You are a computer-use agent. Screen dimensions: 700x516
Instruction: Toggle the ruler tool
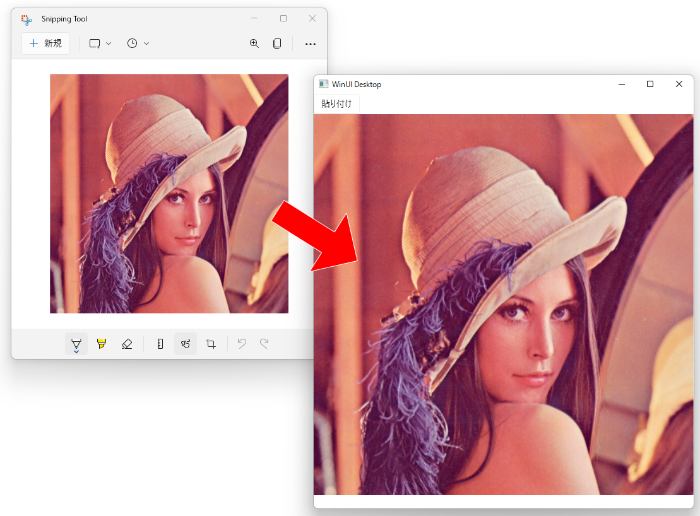point(160,344)
